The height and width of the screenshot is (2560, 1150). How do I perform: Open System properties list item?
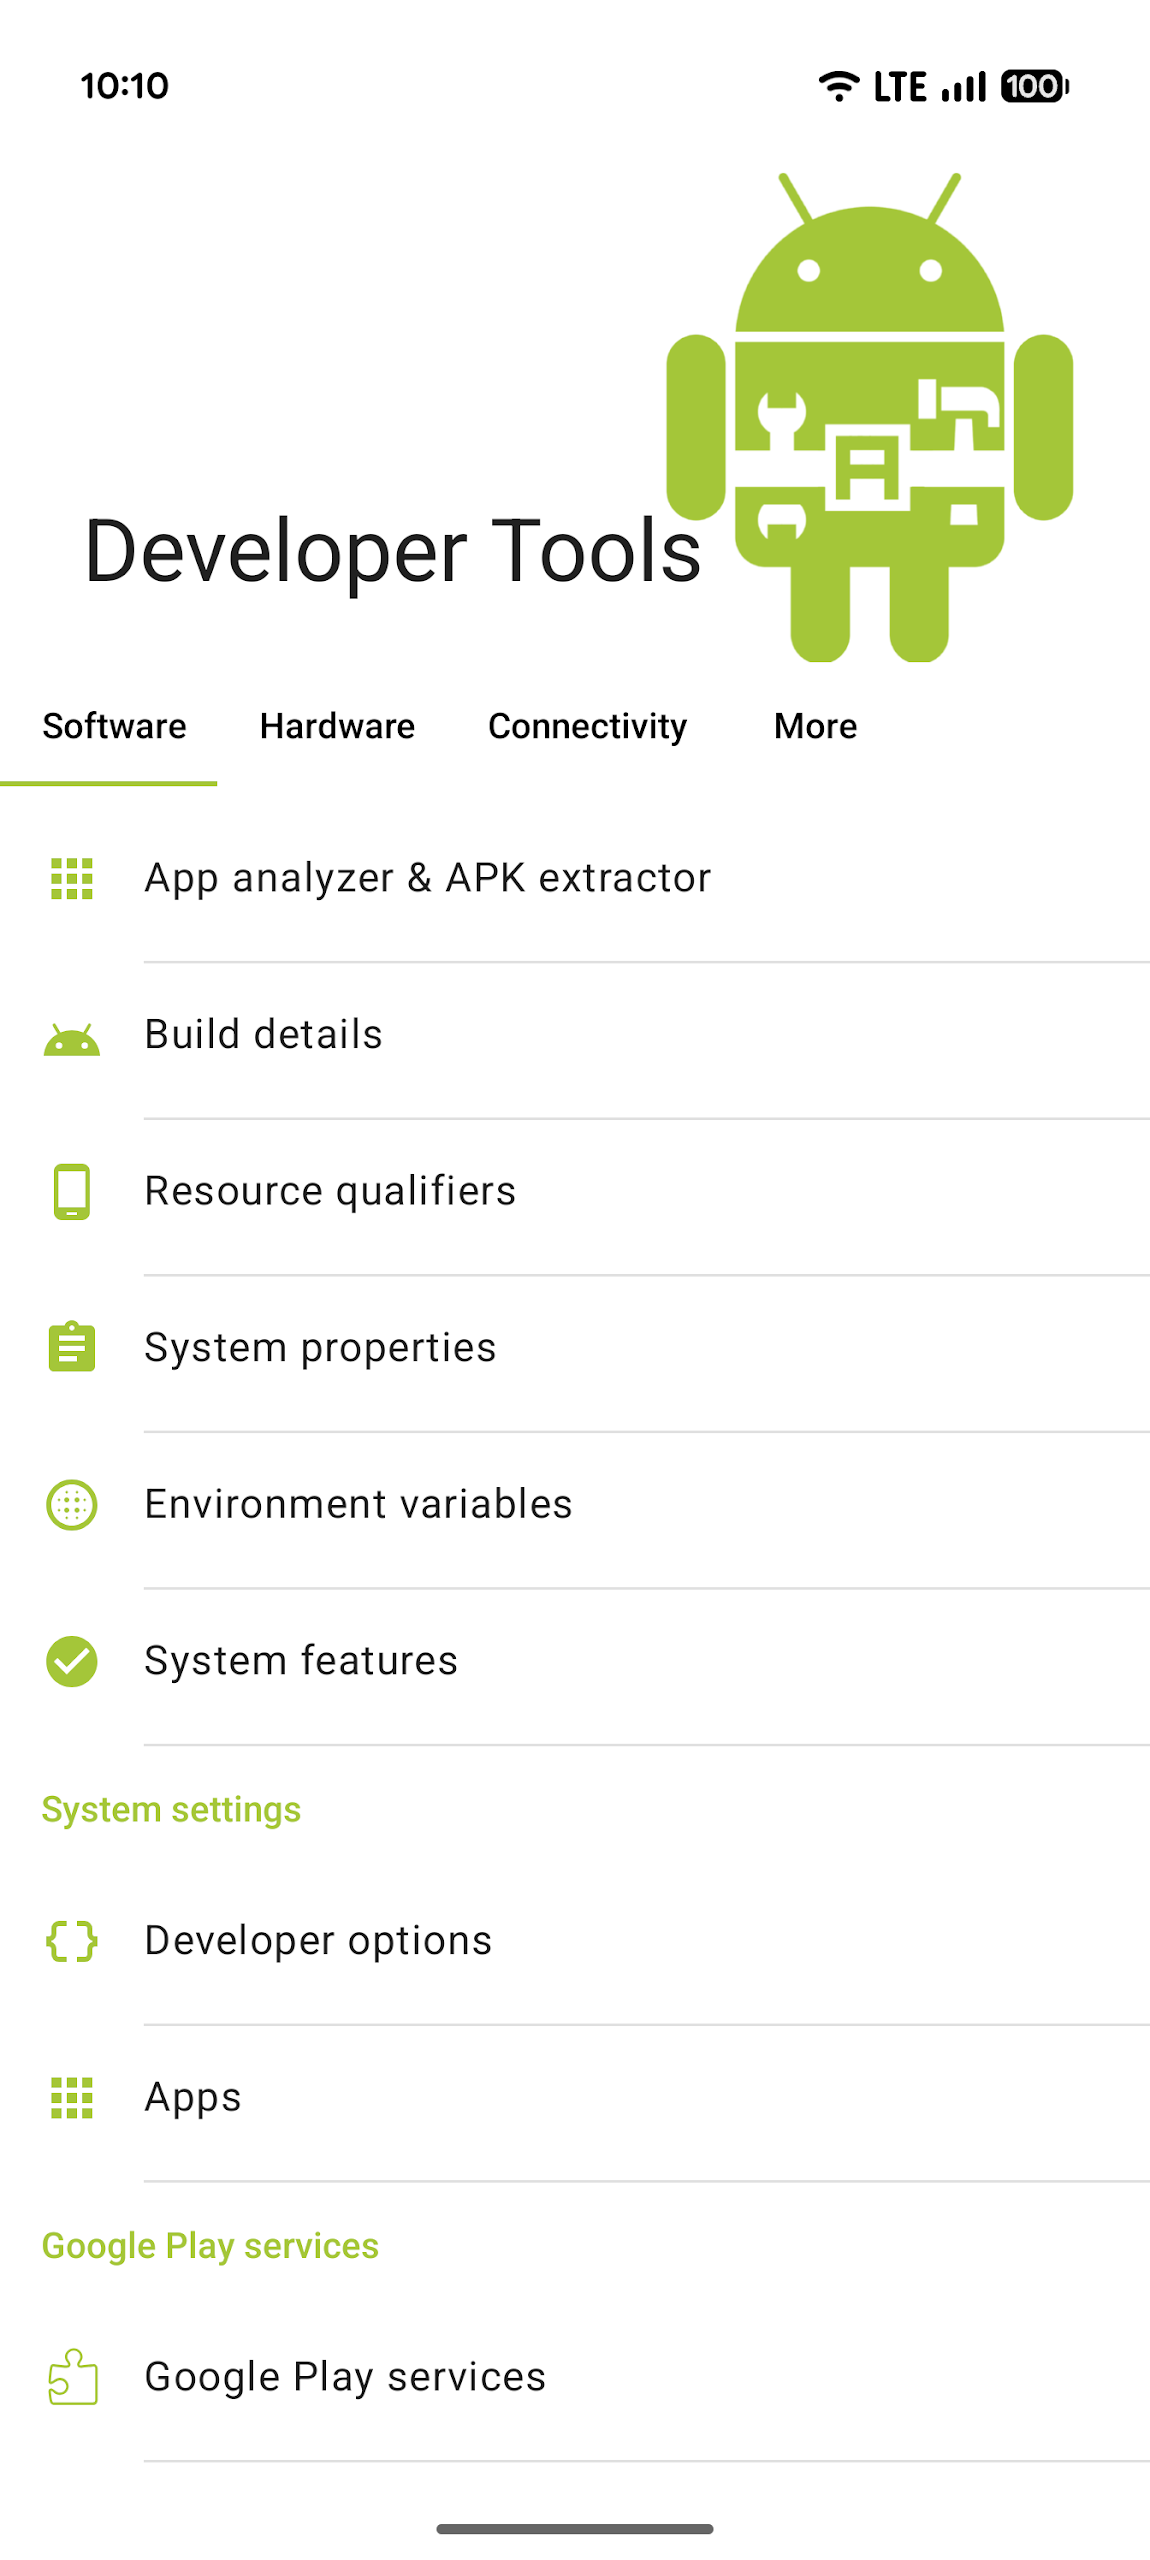click(x=320, y=1347)
